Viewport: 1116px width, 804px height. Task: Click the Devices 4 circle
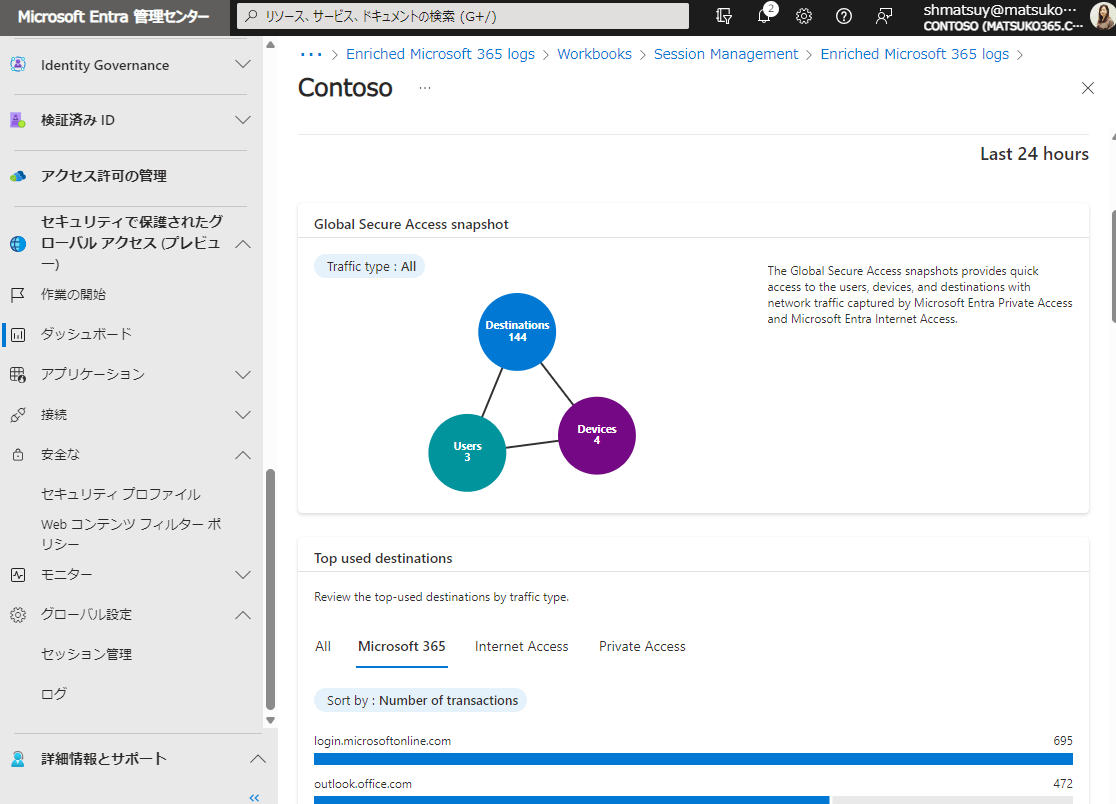point(596,435)
